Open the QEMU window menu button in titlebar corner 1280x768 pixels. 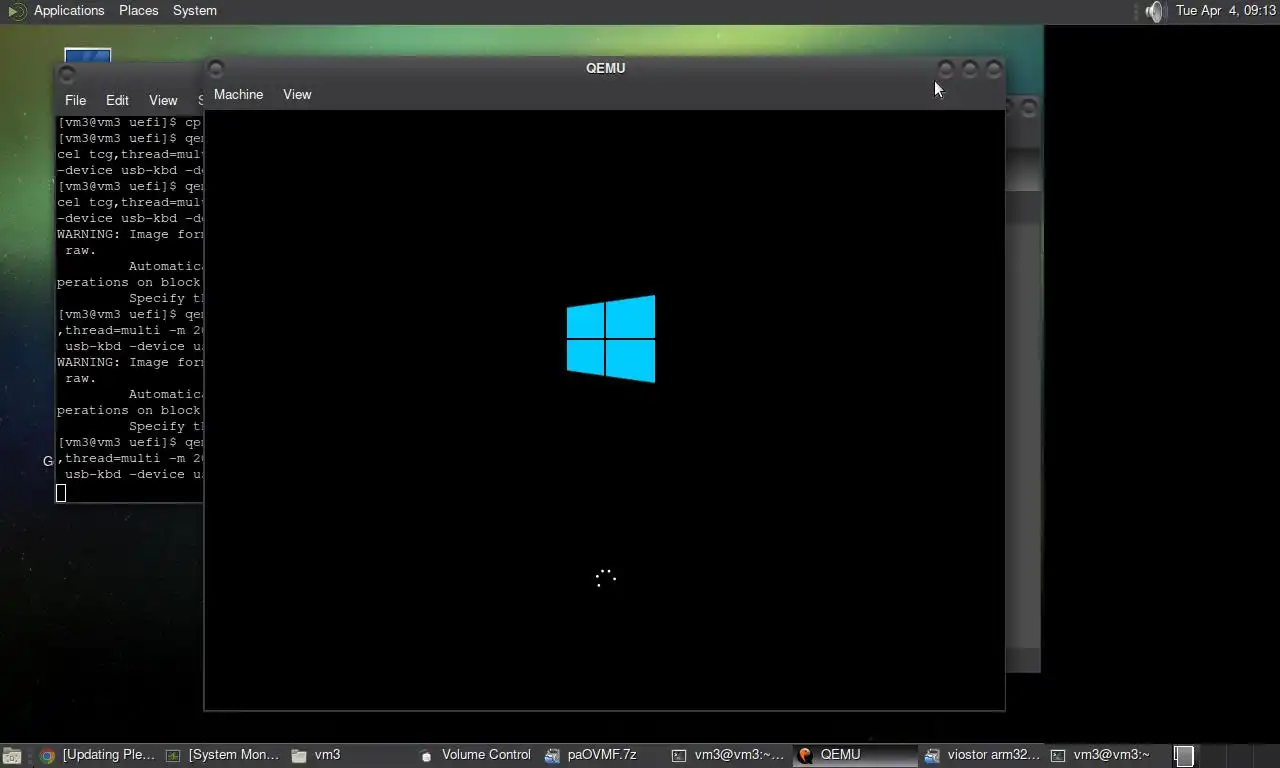[x=216, y=69]
